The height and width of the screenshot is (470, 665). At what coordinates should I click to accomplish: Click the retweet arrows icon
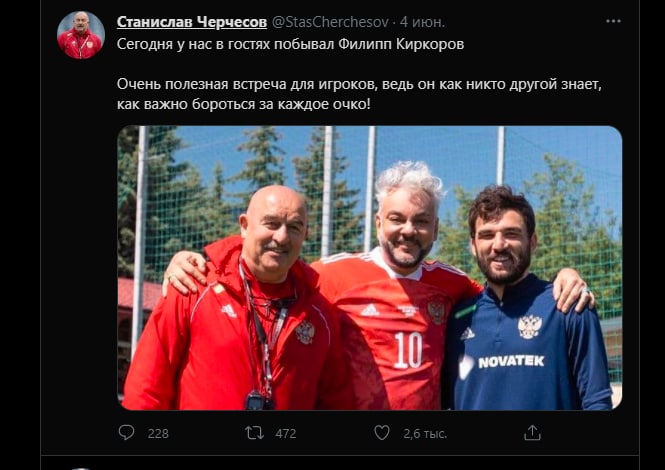(254, 433)
